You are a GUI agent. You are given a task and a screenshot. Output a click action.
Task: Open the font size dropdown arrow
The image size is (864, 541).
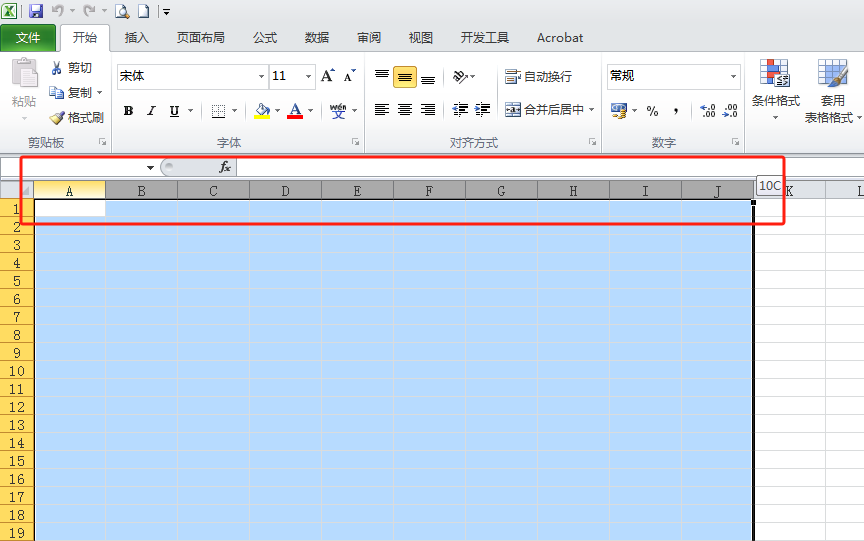309,77
